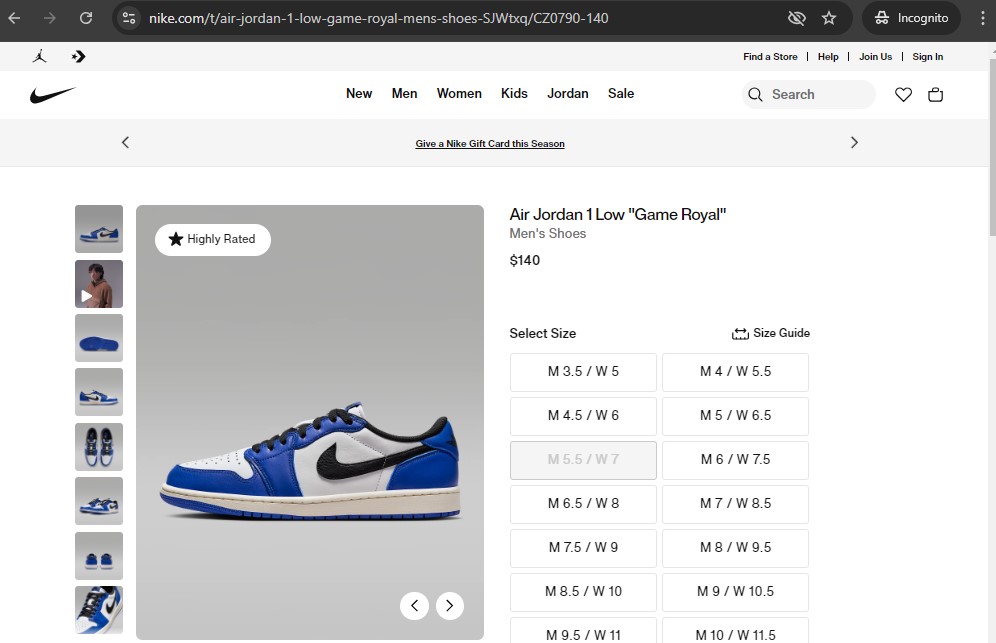Advance promo banner to next message
This screenshot has height=643, width=996.
(x=854, y=143)
